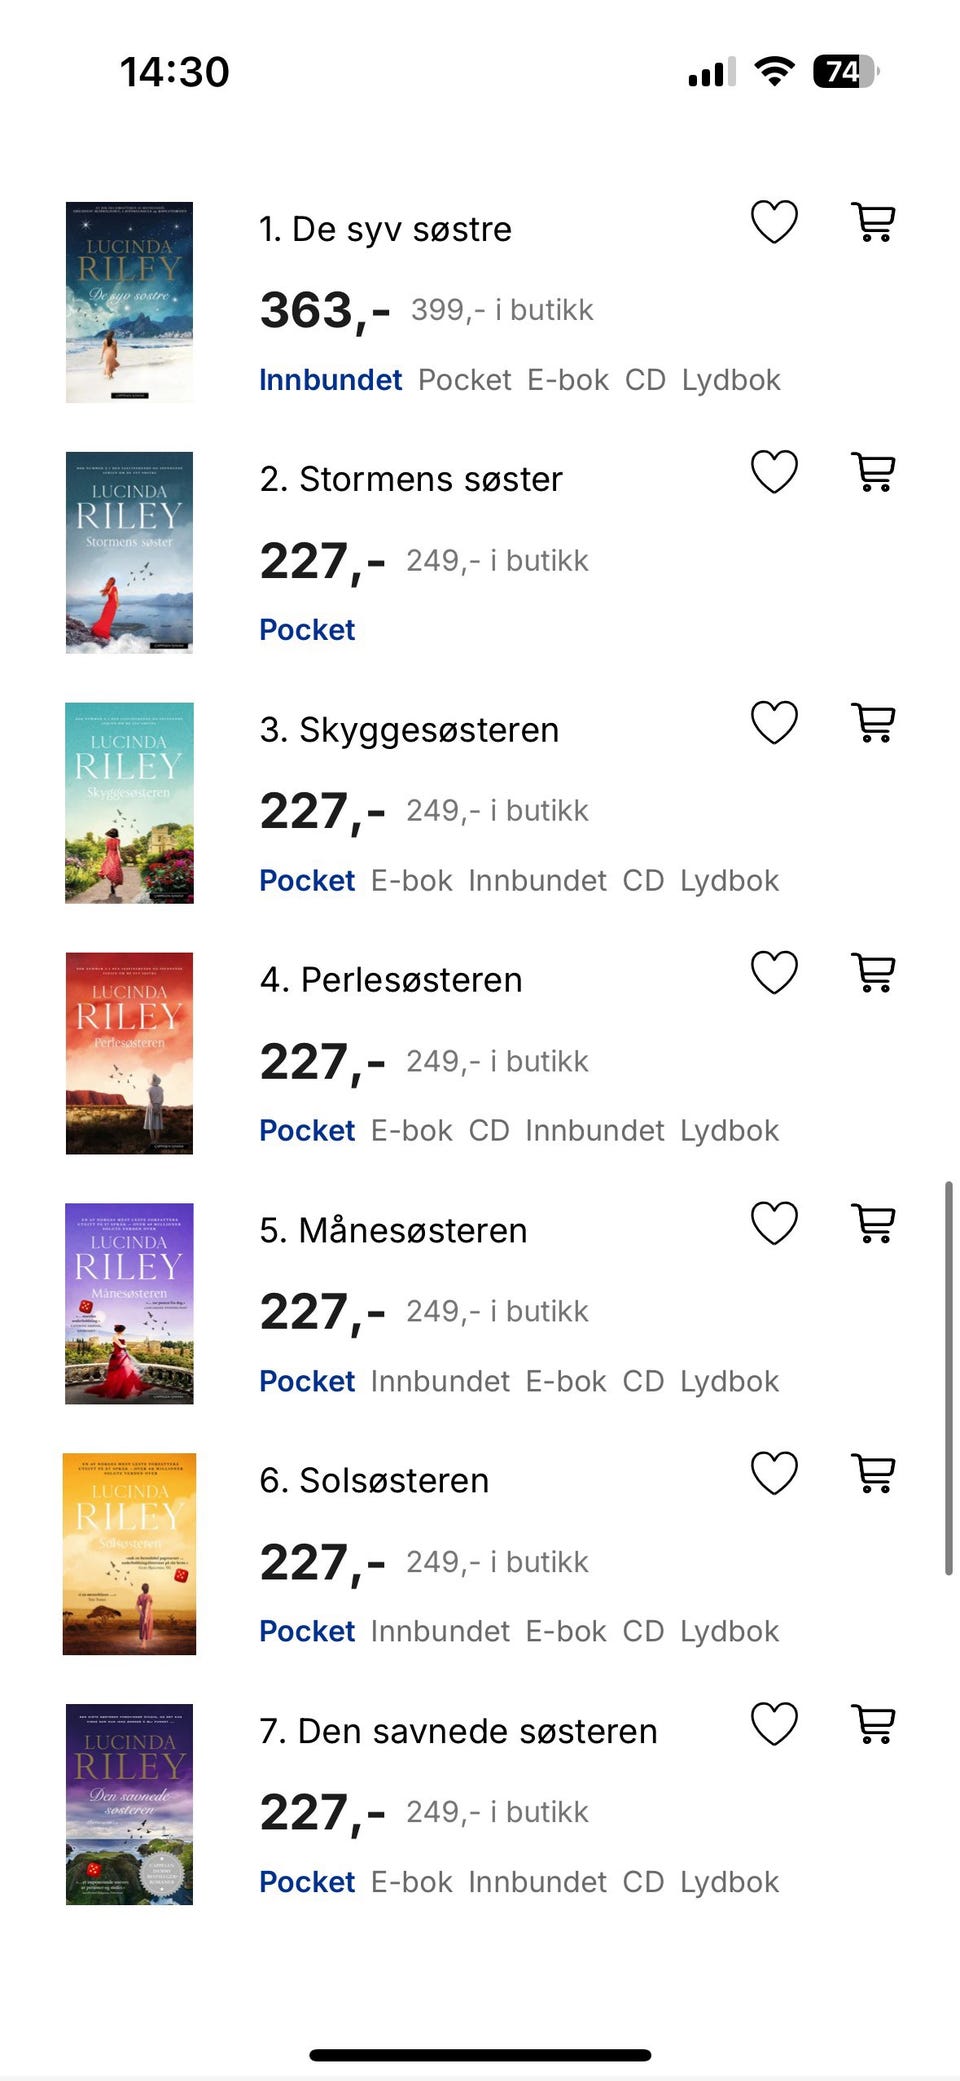
Task: Tap the cart icon for Stormens søster
Action: click(873, 472)
